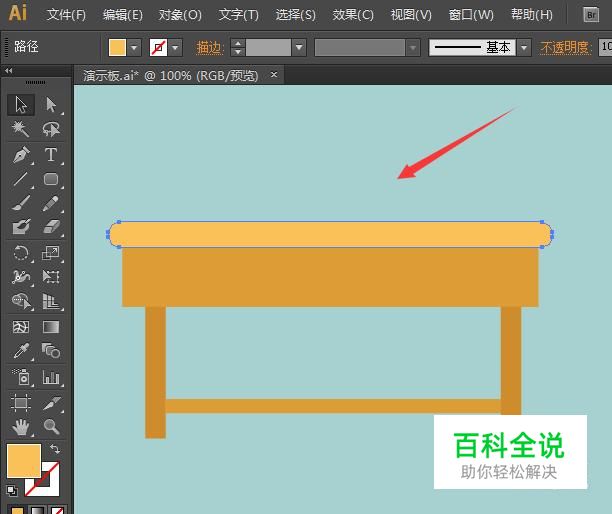This screenshot has width=612, height=514.
Task: Activate the Slice tool
Action: point(51,403)
